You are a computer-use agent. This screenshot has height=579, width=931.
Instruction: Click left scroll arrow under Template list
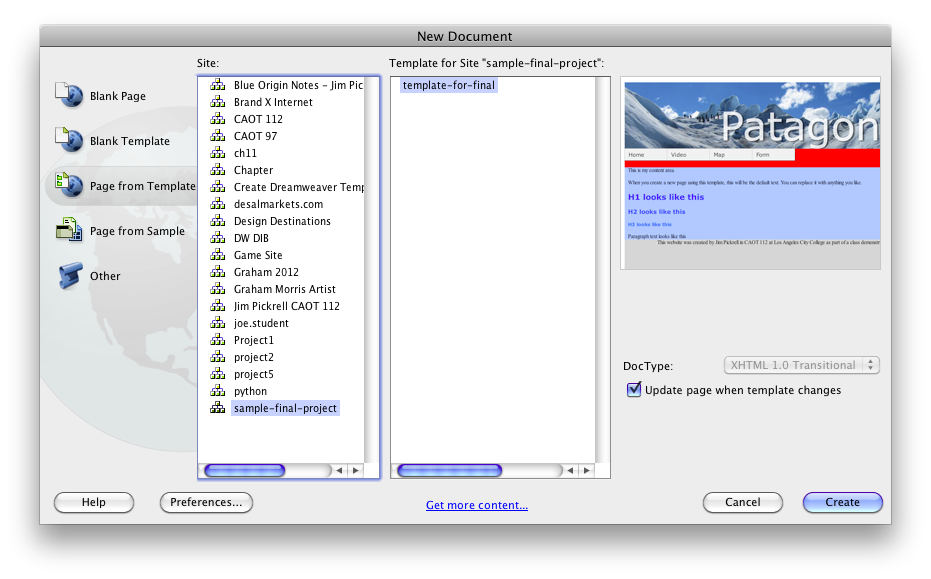(570, 470)
